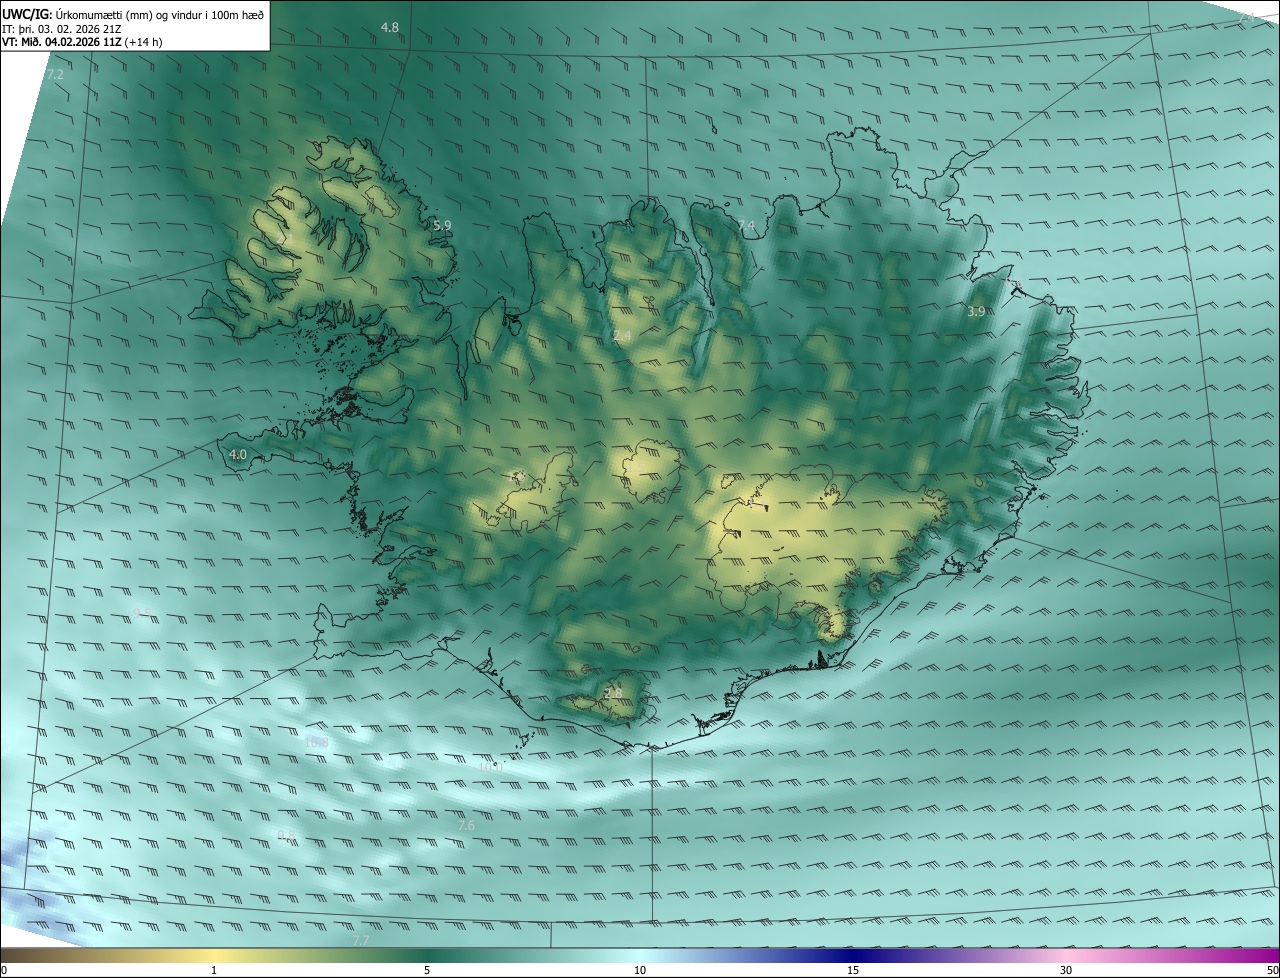Viewport: 1280px width, 978px height.
Task: Click the 2.4 value label on map
Action: tap(622, 335)
